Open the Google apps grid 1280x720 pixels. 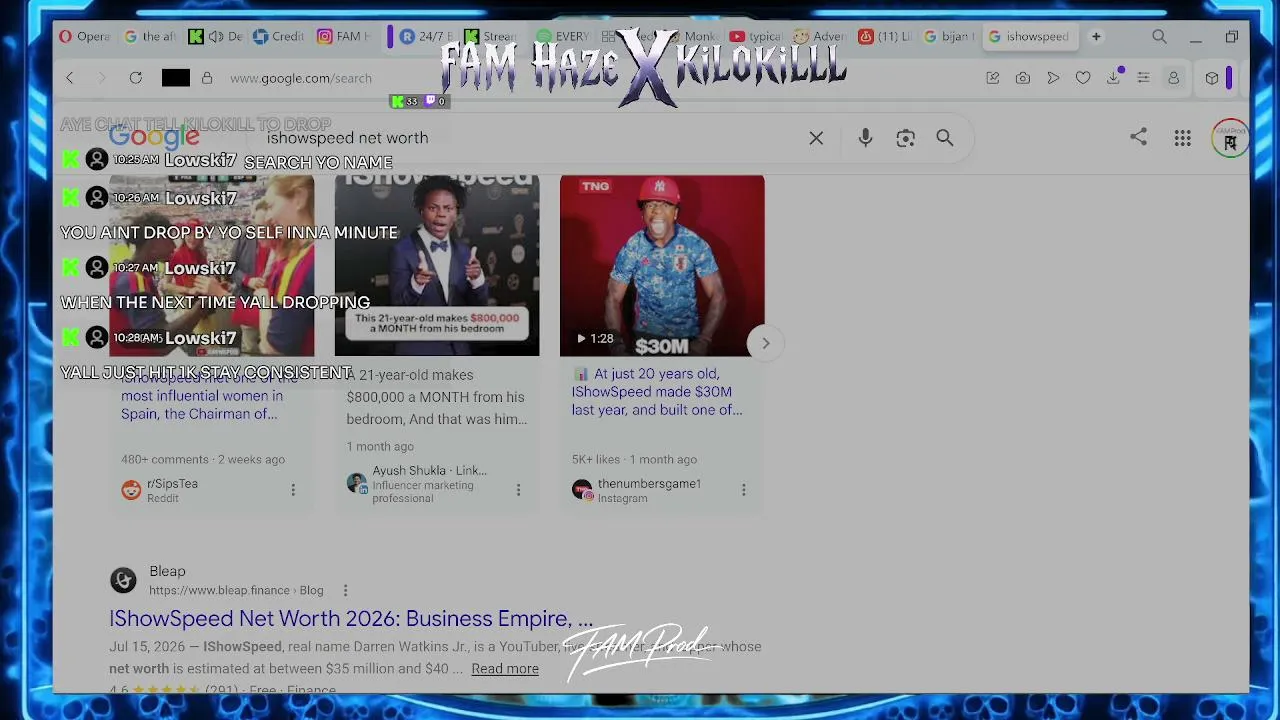(1183, 138)
